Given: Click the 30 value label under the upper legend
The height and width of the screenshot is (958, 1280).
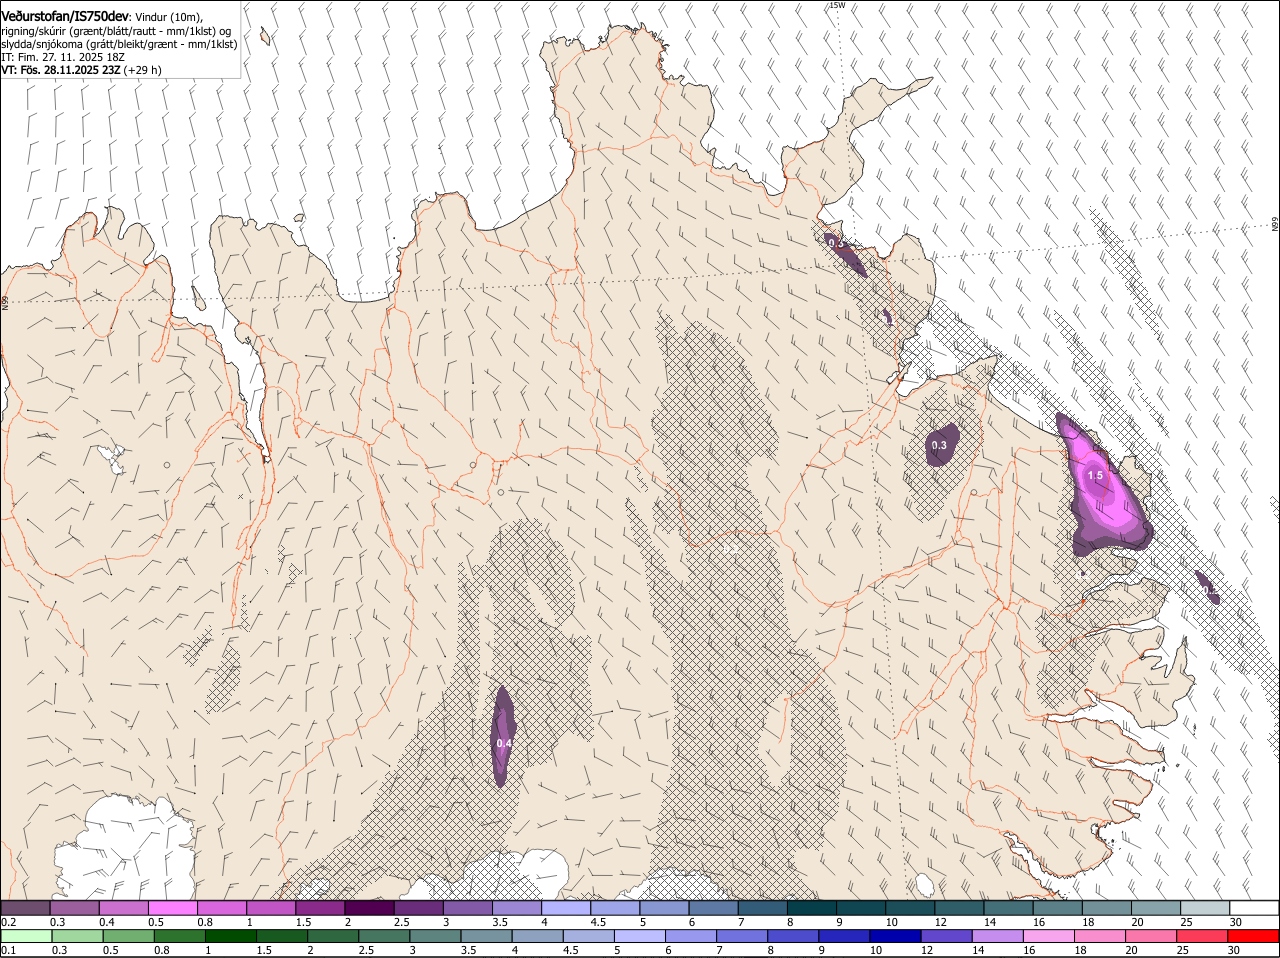Looking at the screenshot, I should (1235, 922).
